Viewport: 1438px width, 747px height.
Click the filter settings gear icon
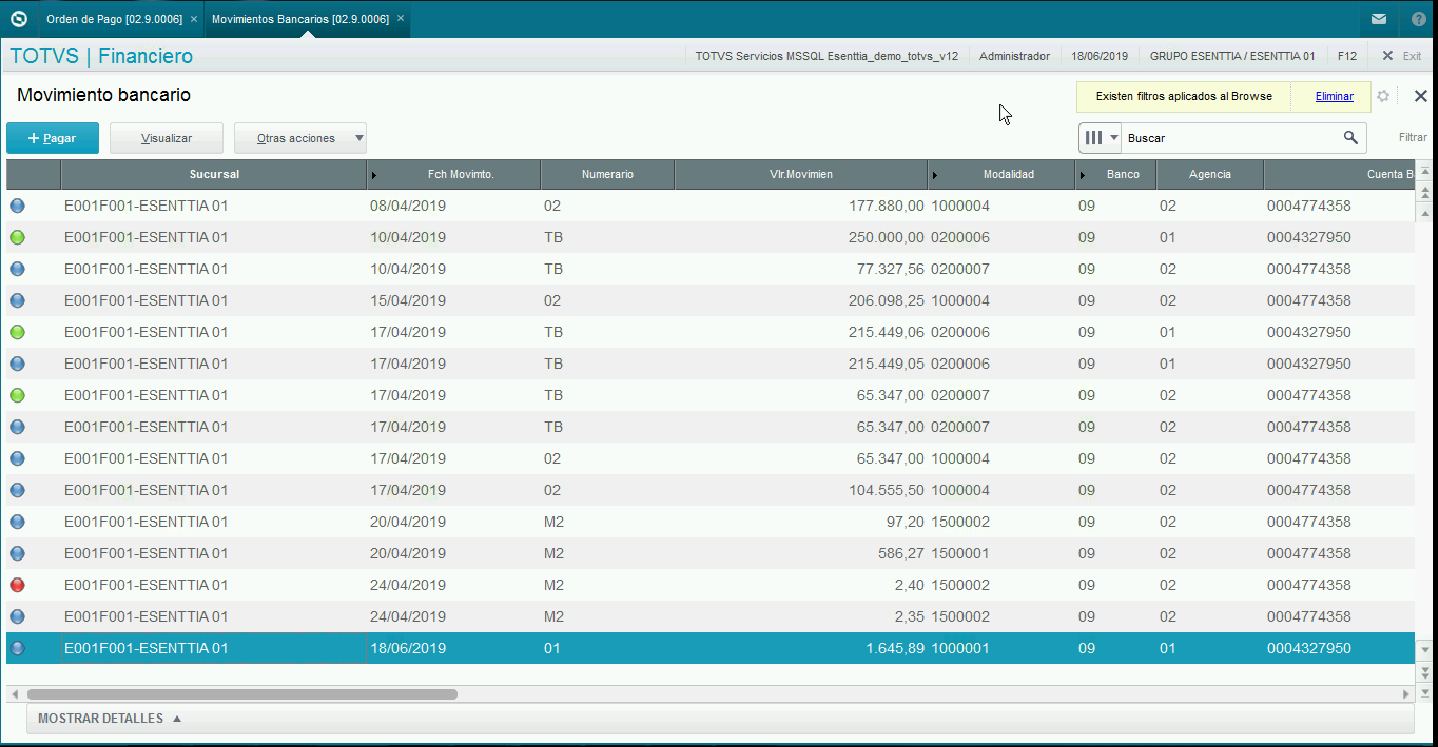[x=1383, y=96]
